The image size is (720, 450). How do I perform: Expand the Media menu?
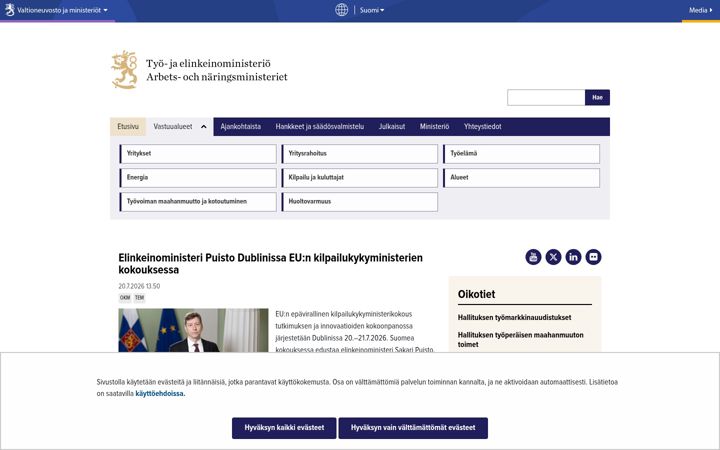(x=701, y=10)
